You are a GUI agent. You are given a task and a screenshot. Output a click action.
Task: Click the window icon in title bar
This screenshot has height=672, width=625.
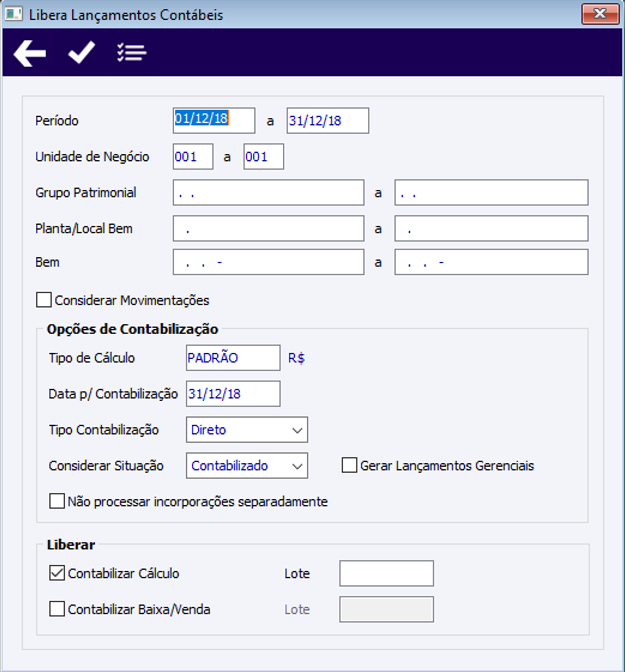point(14,15)
